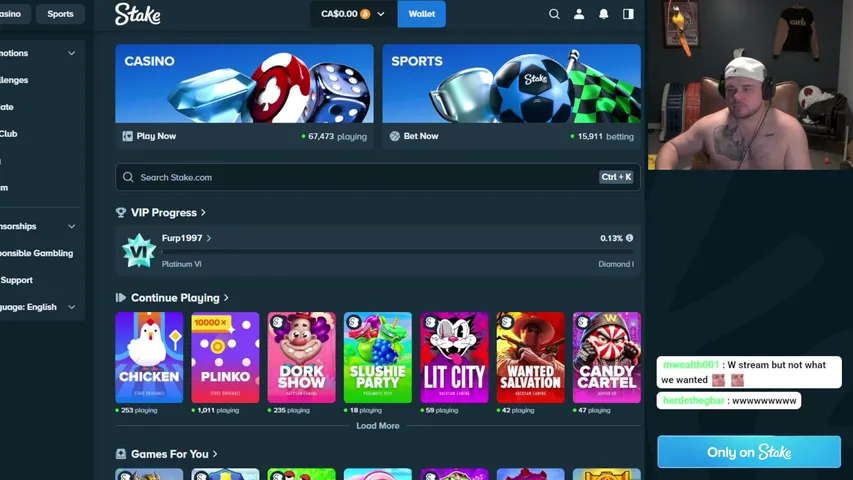This screenshot has width=853, height=480.
Task: Open the CA$0.00 balance dropdown
Action: pyautogui.click(x=353, y=14)
